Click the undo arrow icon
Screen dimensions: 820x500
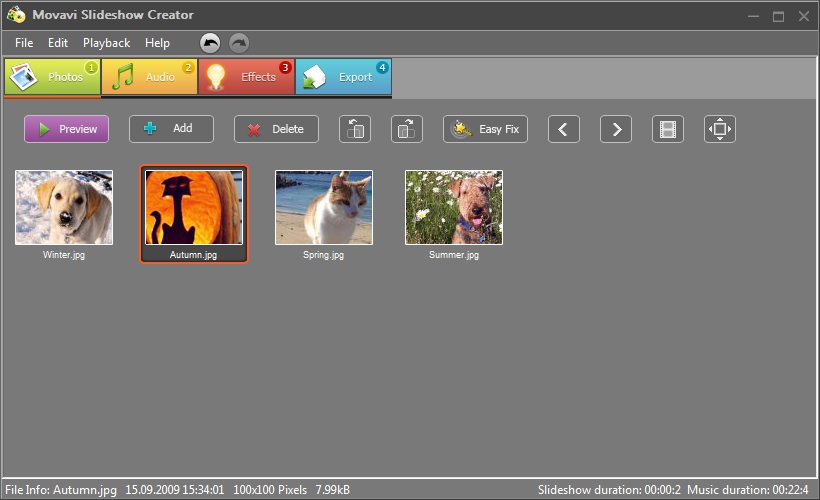coord(210,43)
